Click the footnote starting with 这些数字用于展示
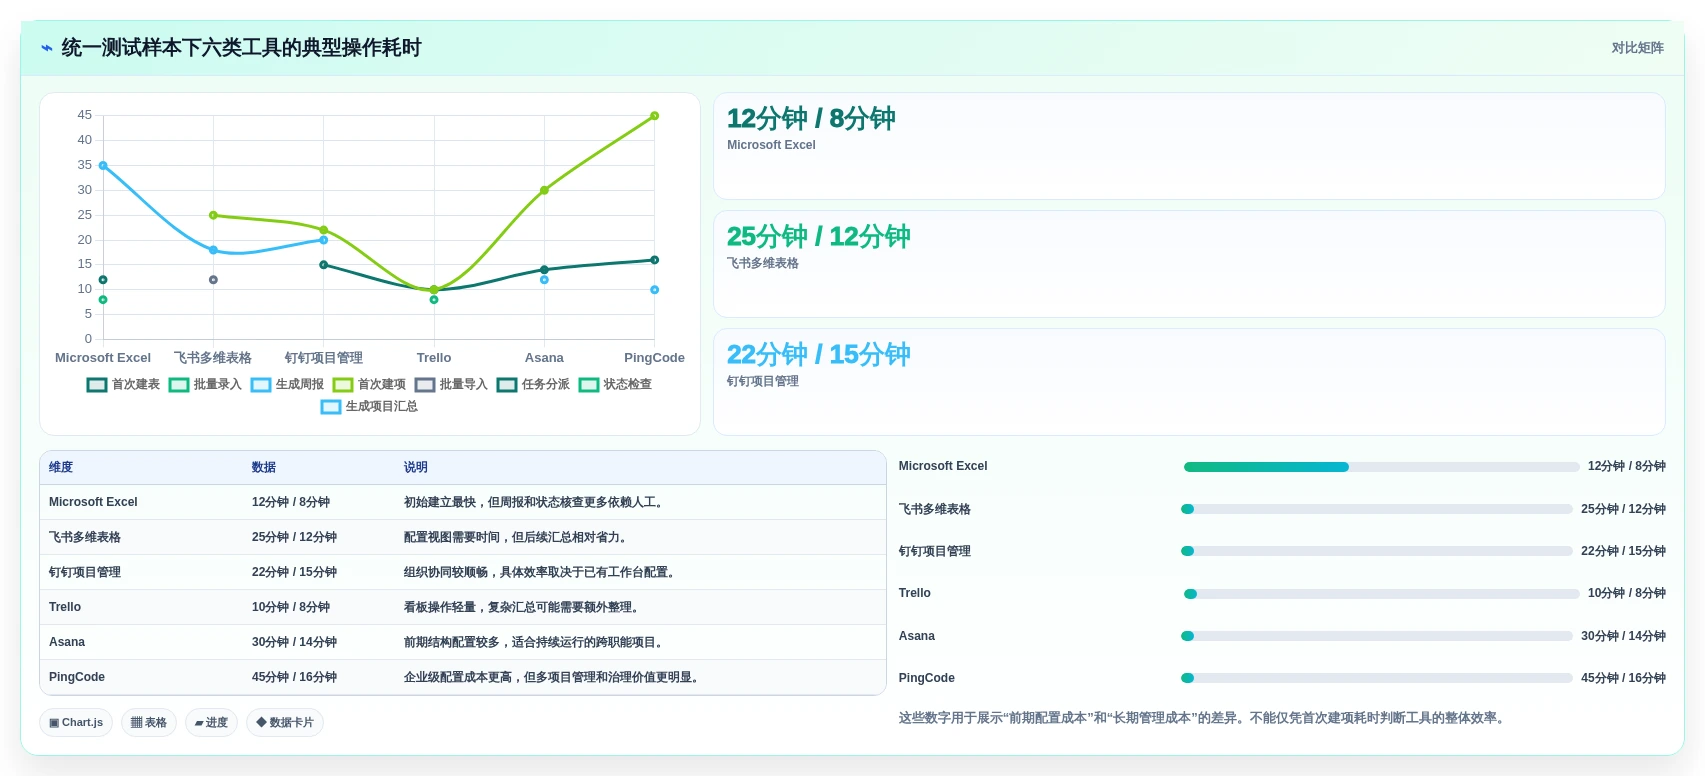Image resolution: width=1705 pixels, height=776 pixels. (1204, 718)
